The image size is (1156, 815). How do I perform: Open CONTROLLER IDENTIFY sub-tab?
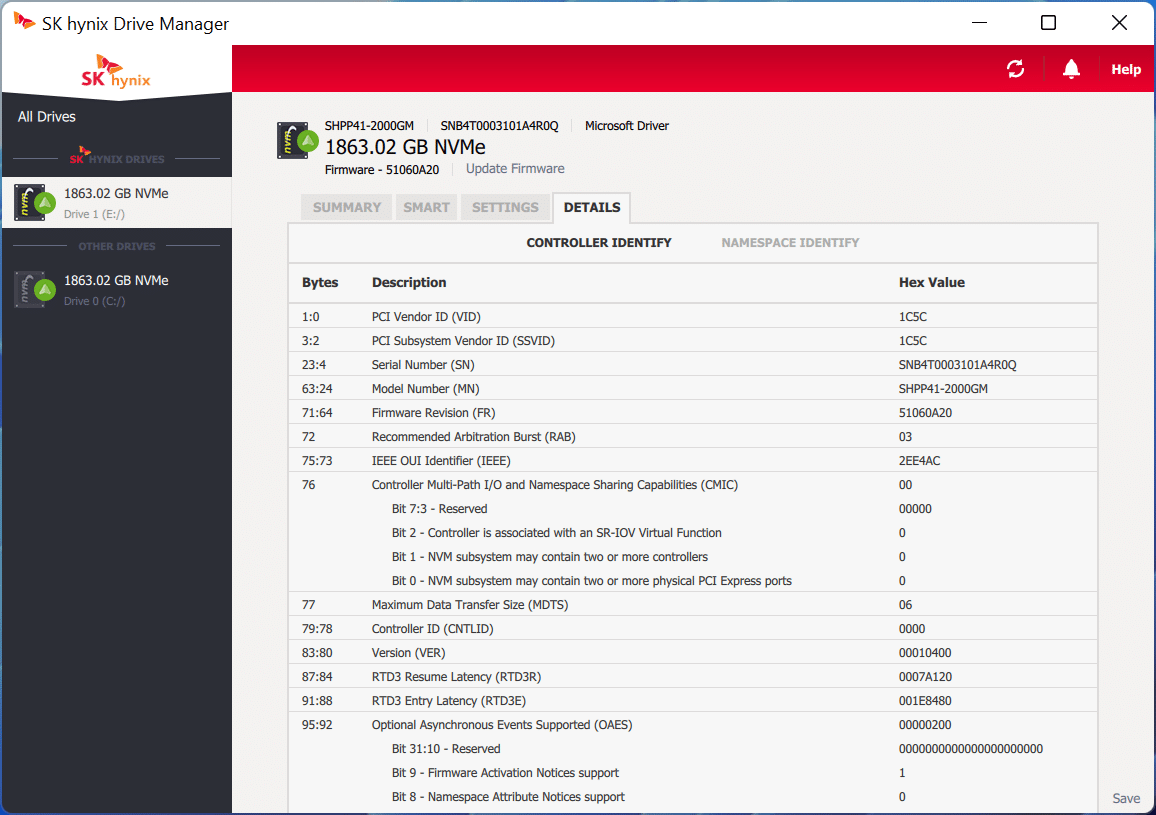tap(599, 243)
